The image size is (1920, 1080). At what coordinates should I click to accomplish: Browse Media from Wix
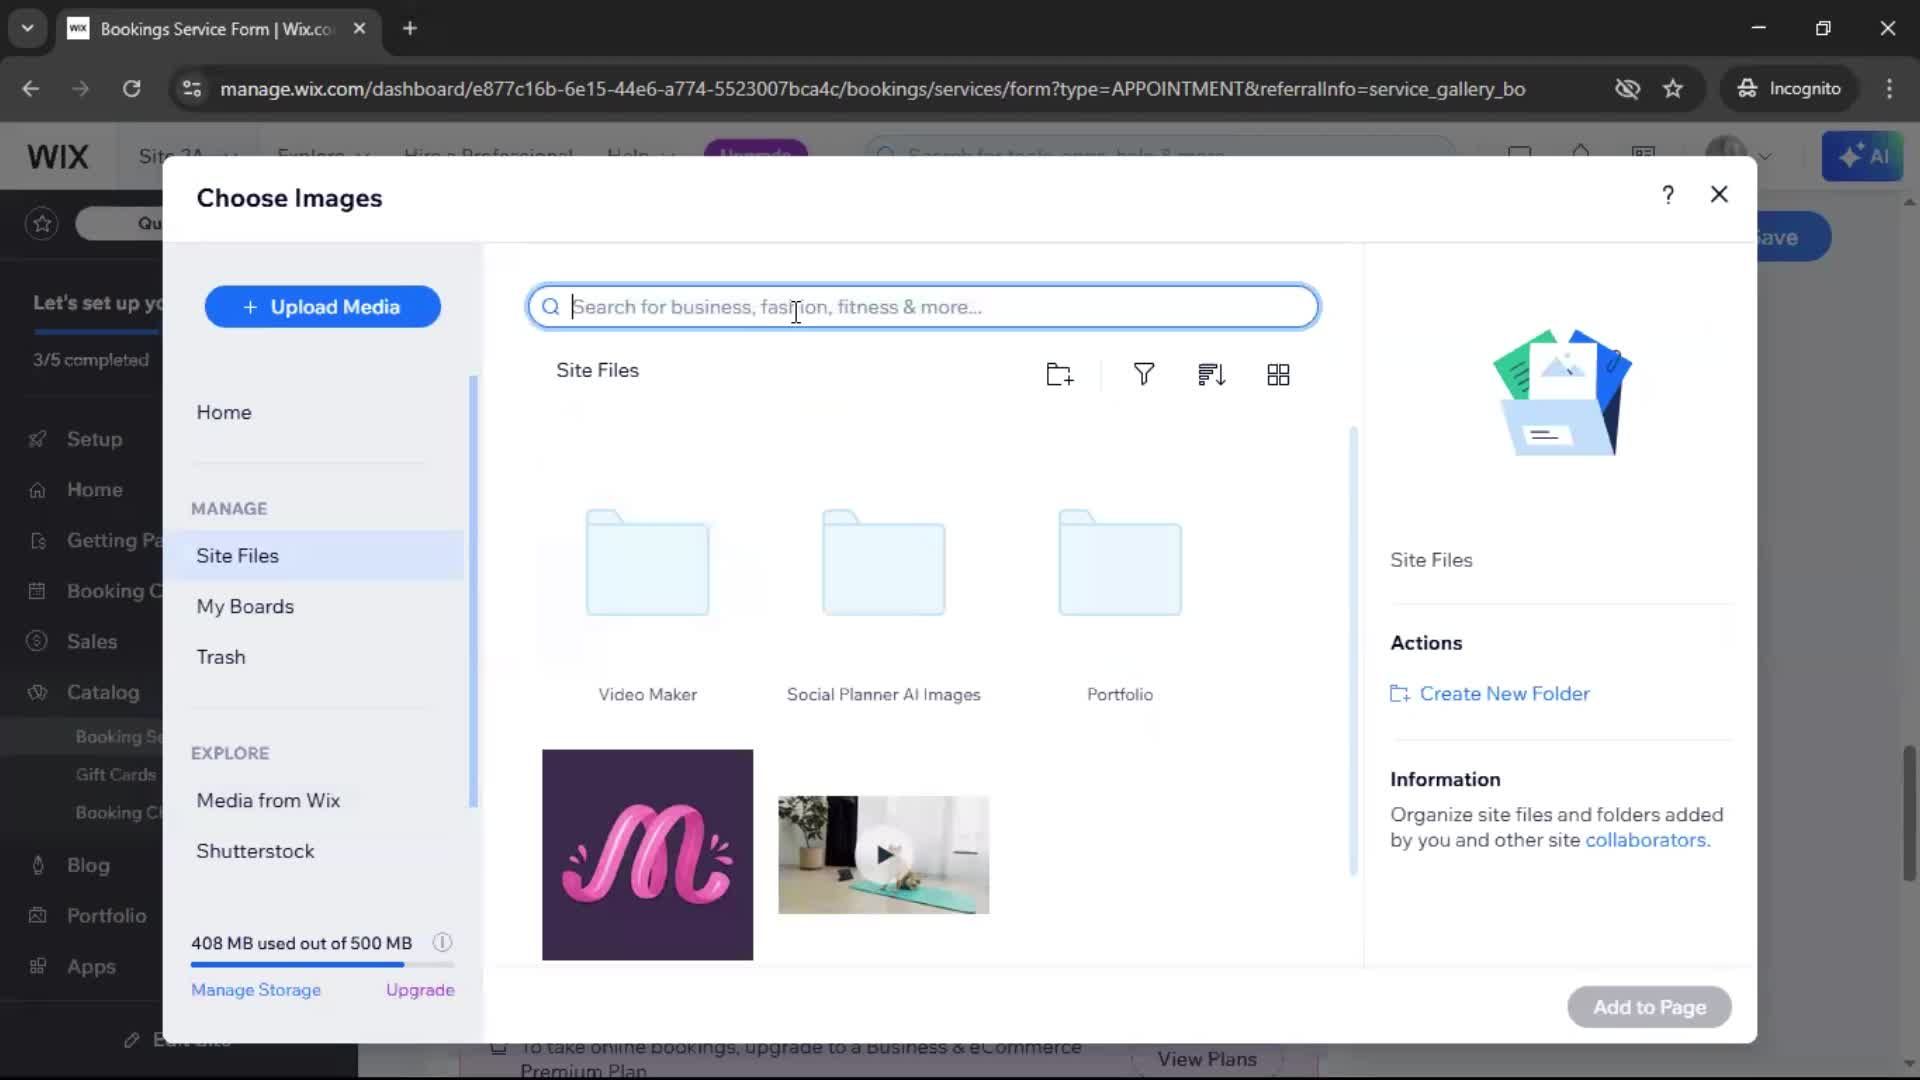tap(268, 801)
